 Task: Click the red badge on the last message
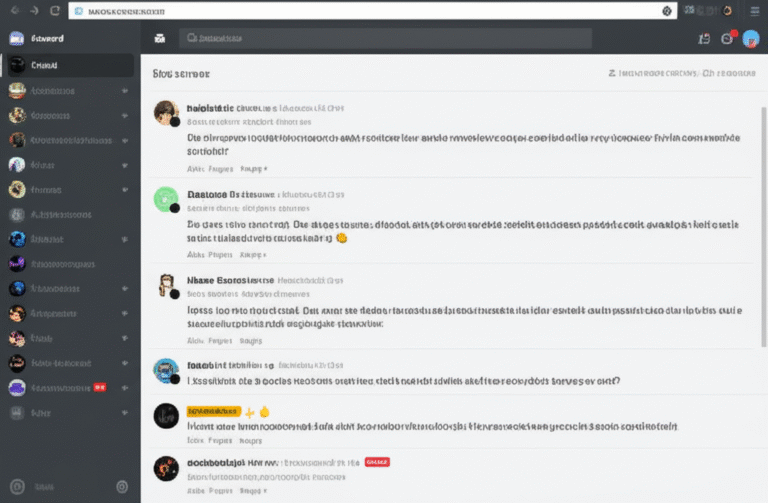(377, 462)
